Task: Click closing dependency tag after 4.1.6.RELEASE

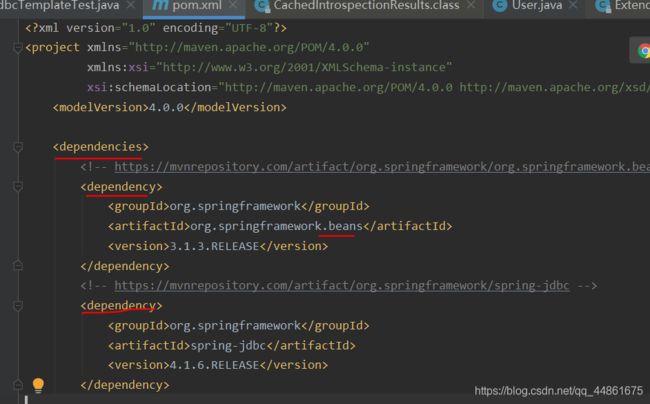Action: (125, 385)
